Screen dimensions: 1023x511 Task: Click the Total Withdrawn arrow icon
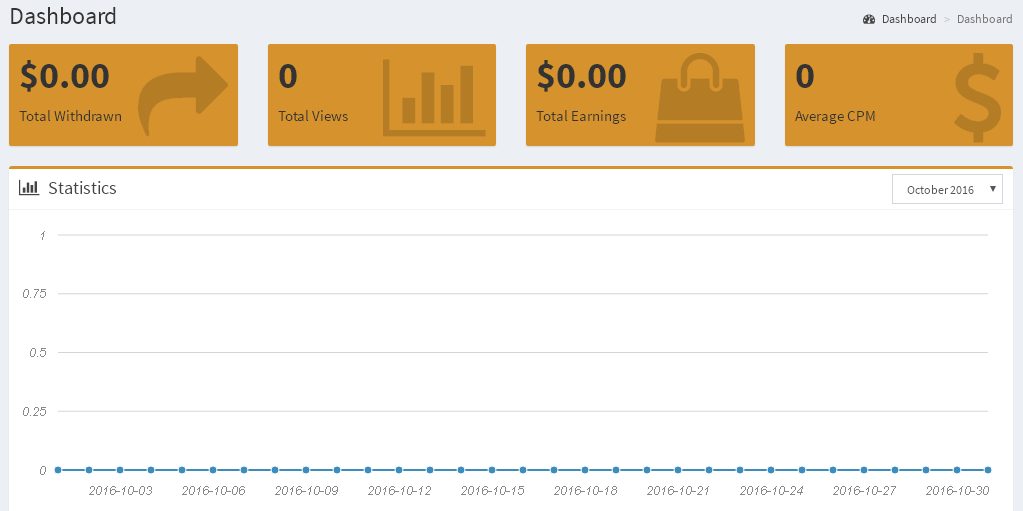point(183,95)
